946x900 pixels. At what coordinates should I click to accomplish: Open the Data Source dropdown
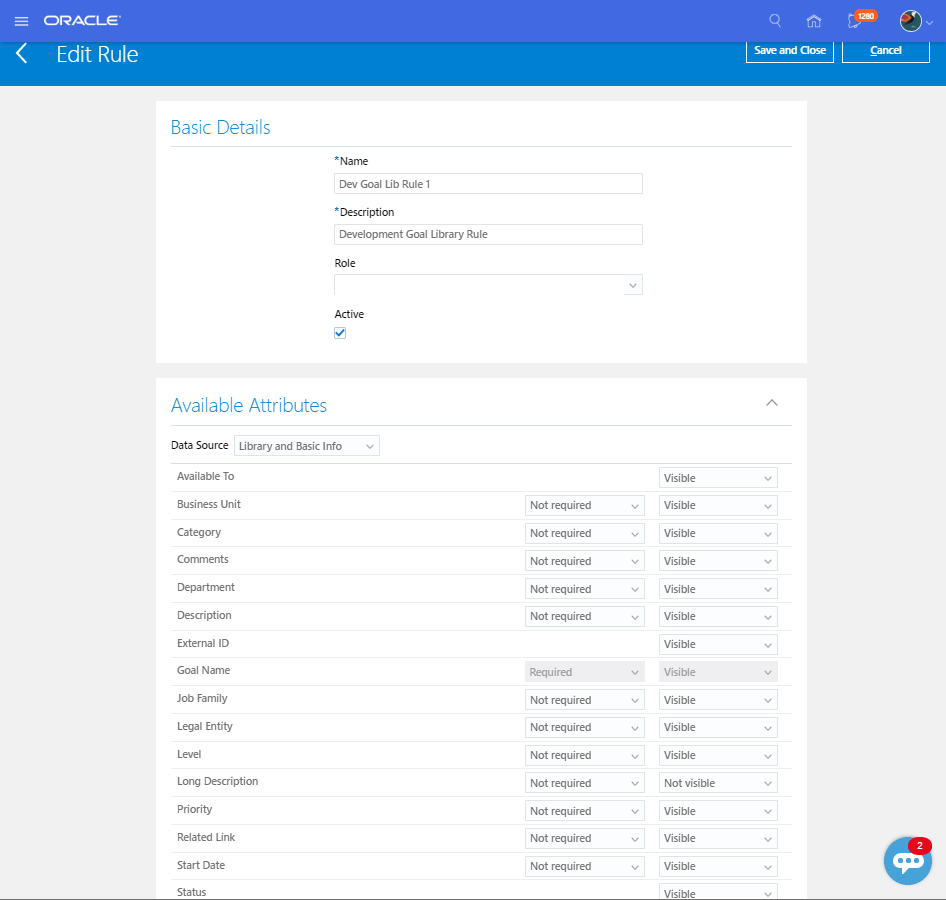tap(306, 445)
